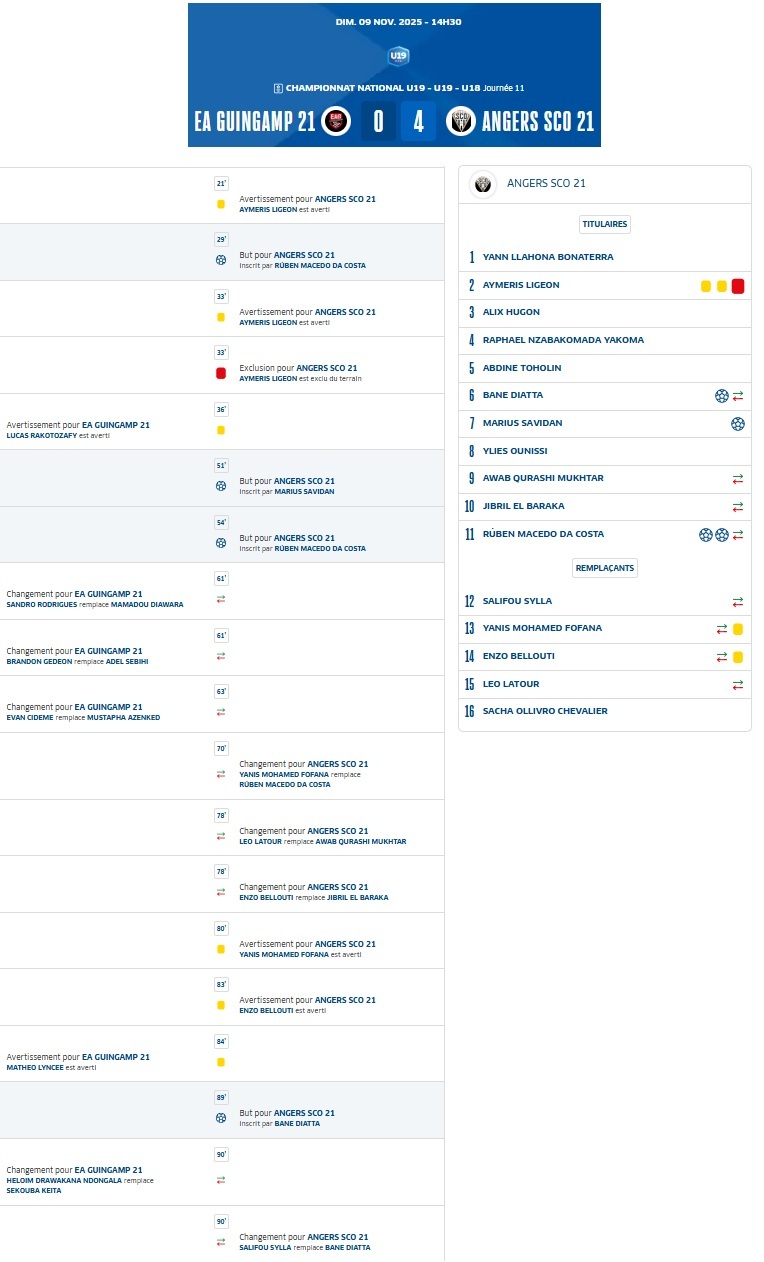Click player Yann Llahona Bonaterra in lineup
This screenshot has width=764, height=1262.
coord(548,257)
